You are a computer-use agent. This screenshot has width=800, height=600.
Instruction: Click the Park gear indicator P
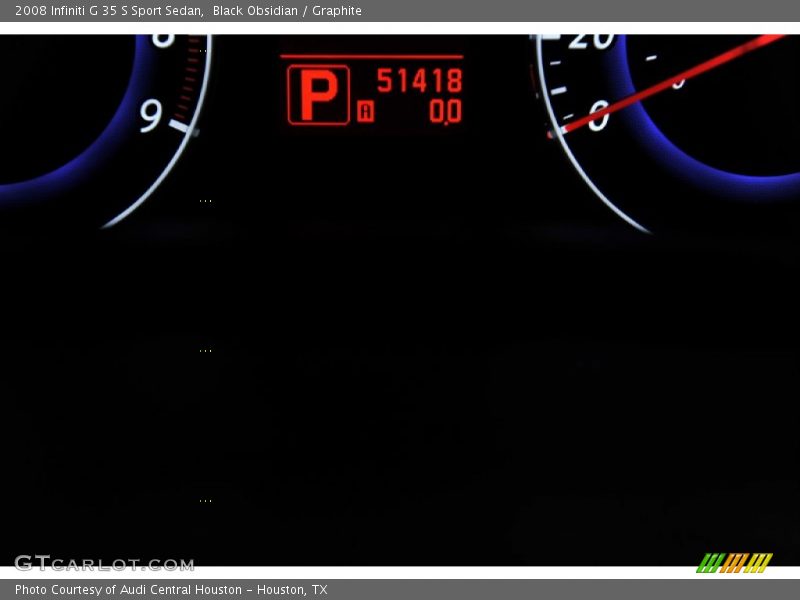tap(318, 95)
